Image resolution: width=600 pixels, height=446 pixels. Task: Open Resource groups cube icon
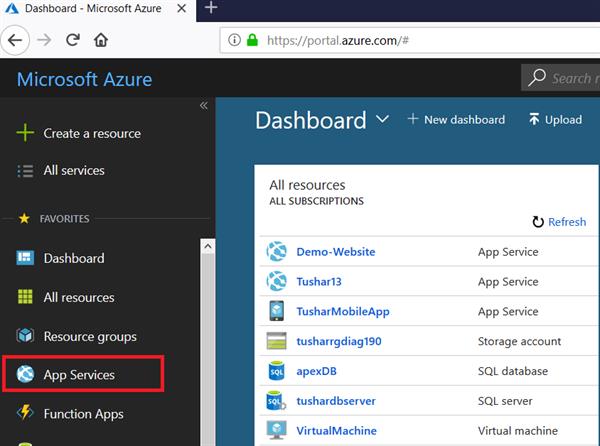25,336
